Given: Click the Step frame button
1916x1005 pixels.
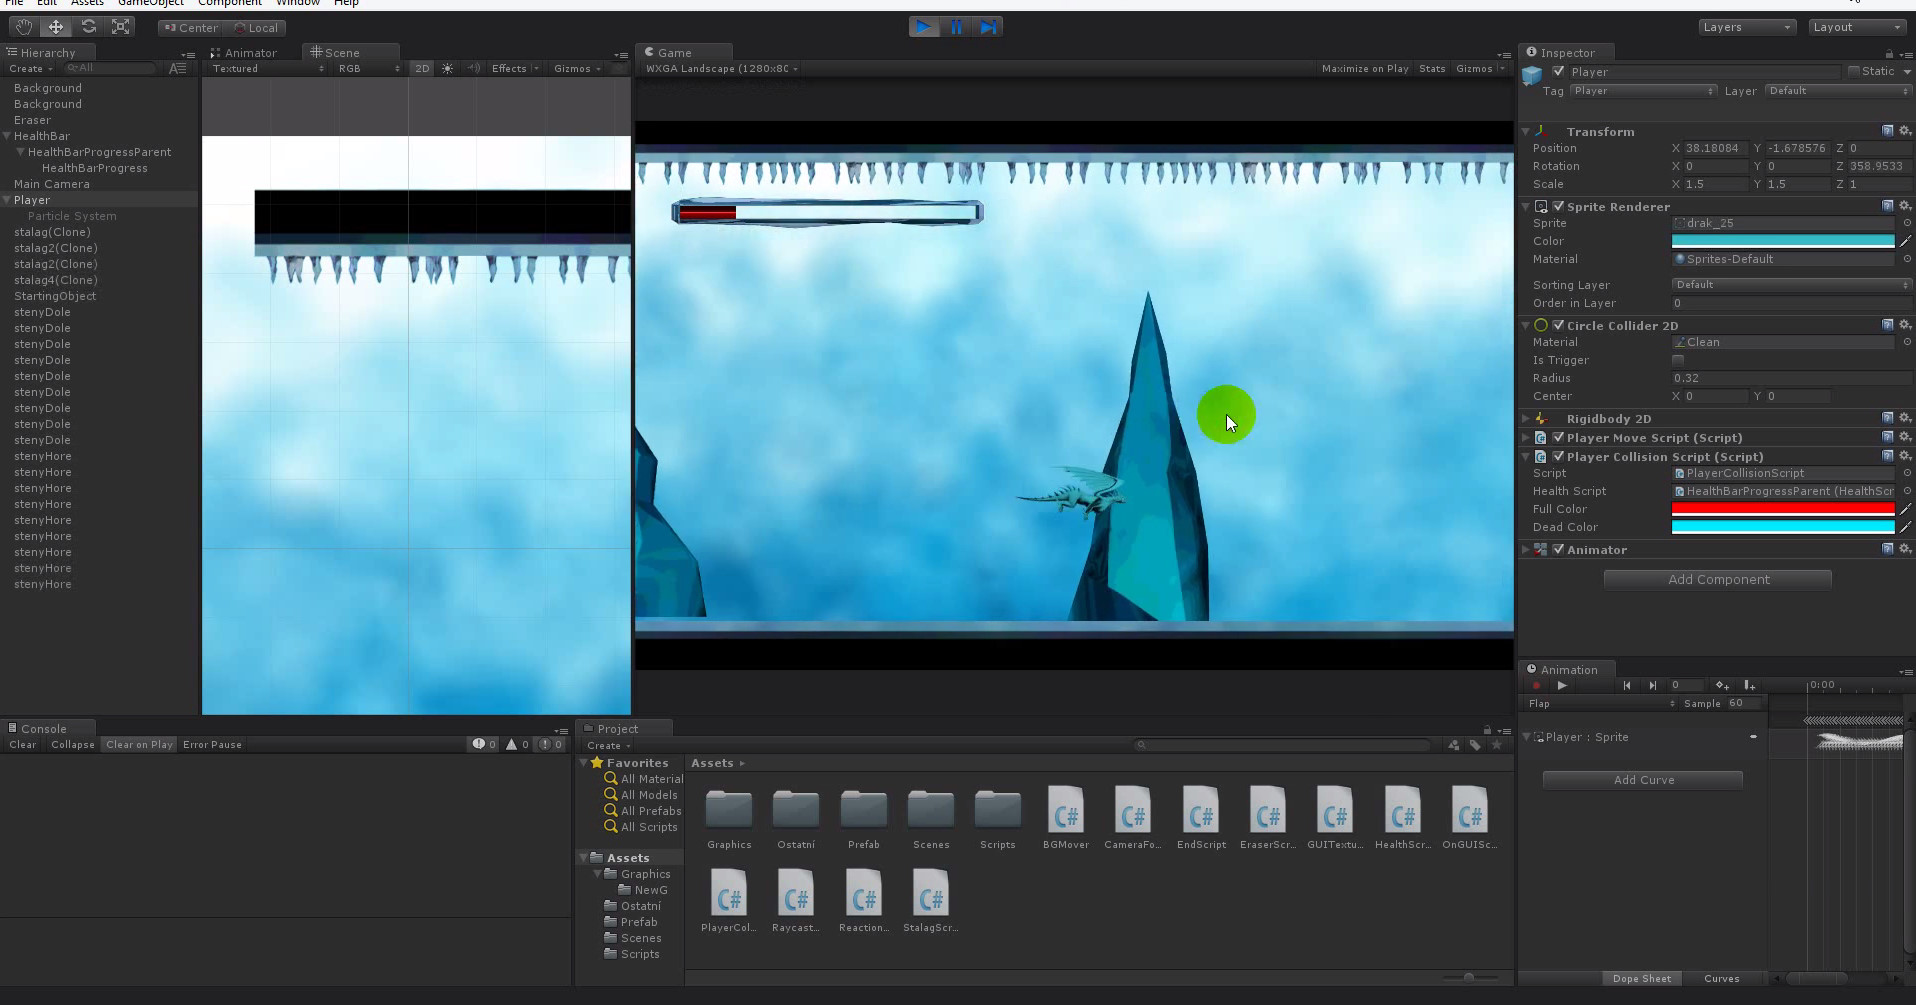Looking at the screenshot, I should click(989, 27).
